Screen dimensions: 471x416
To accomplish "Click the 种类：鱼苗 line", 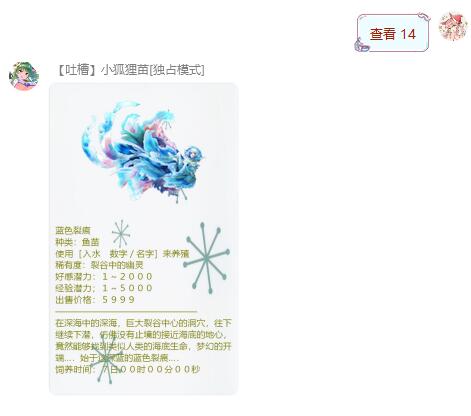I will [x=77, y=242].
